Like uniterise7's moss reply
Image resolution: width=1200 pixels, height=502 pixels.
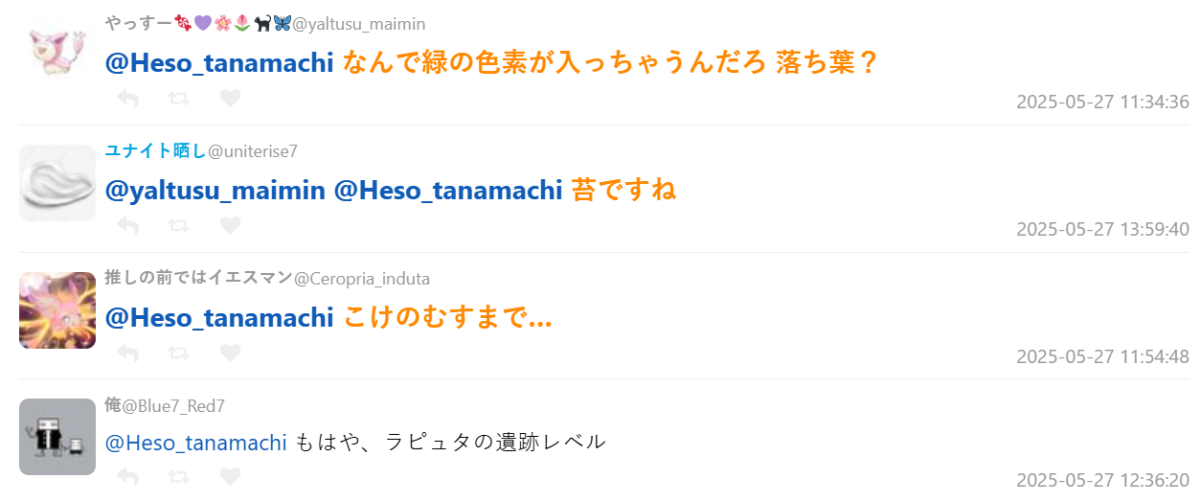[230, 225]
